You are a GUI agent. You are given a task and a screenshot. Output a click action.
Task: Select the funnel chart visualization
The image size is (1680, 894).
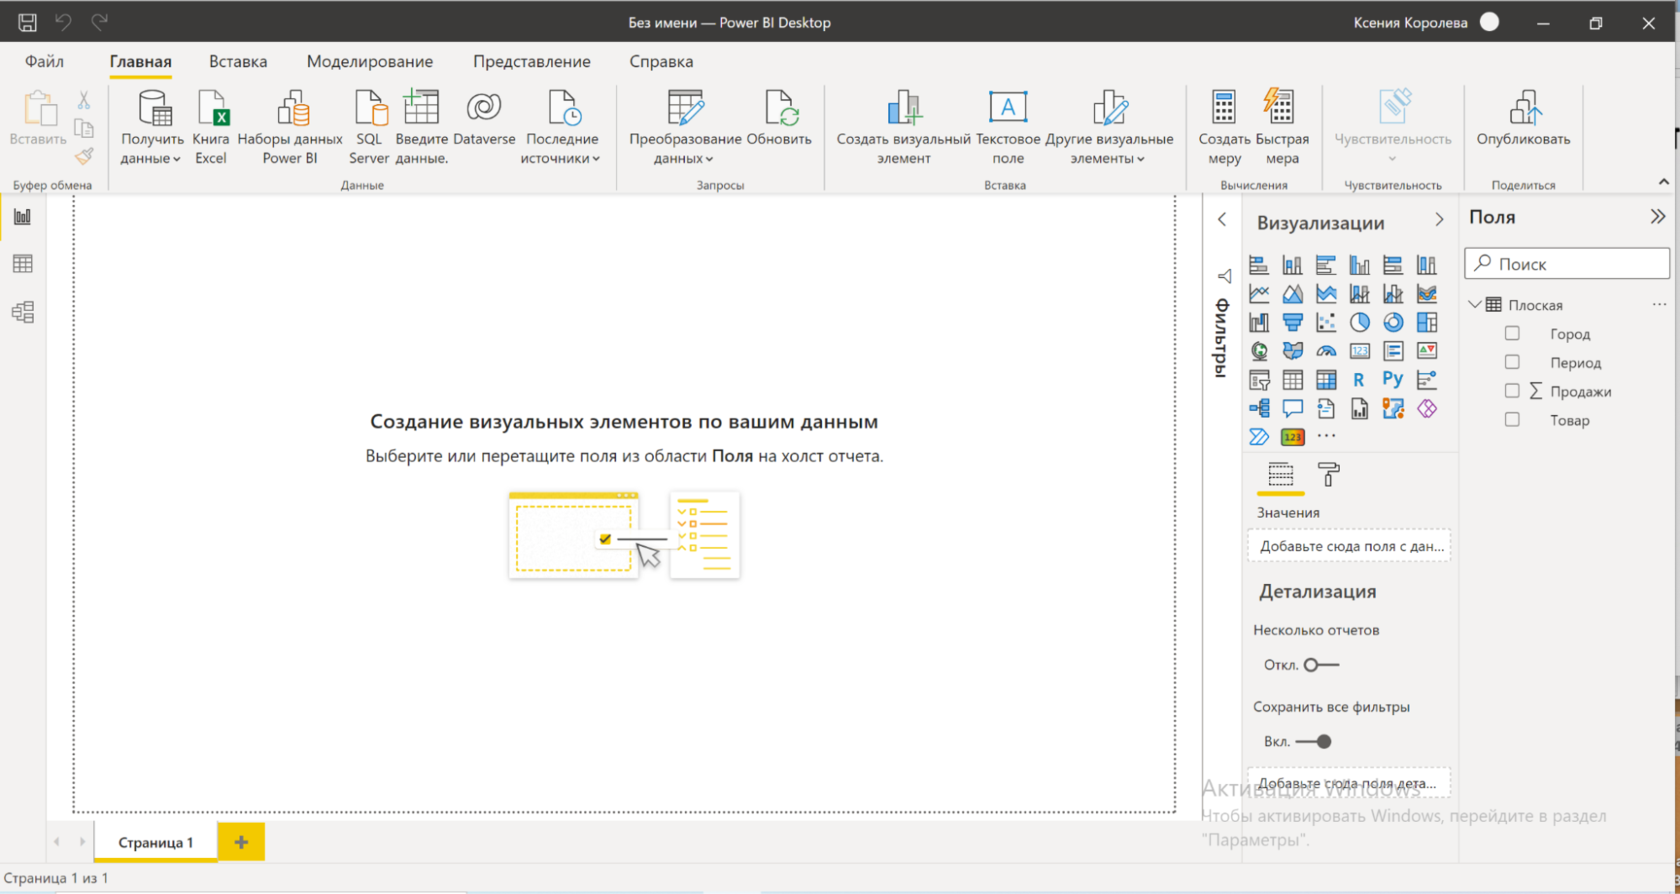coord(1293,322)
